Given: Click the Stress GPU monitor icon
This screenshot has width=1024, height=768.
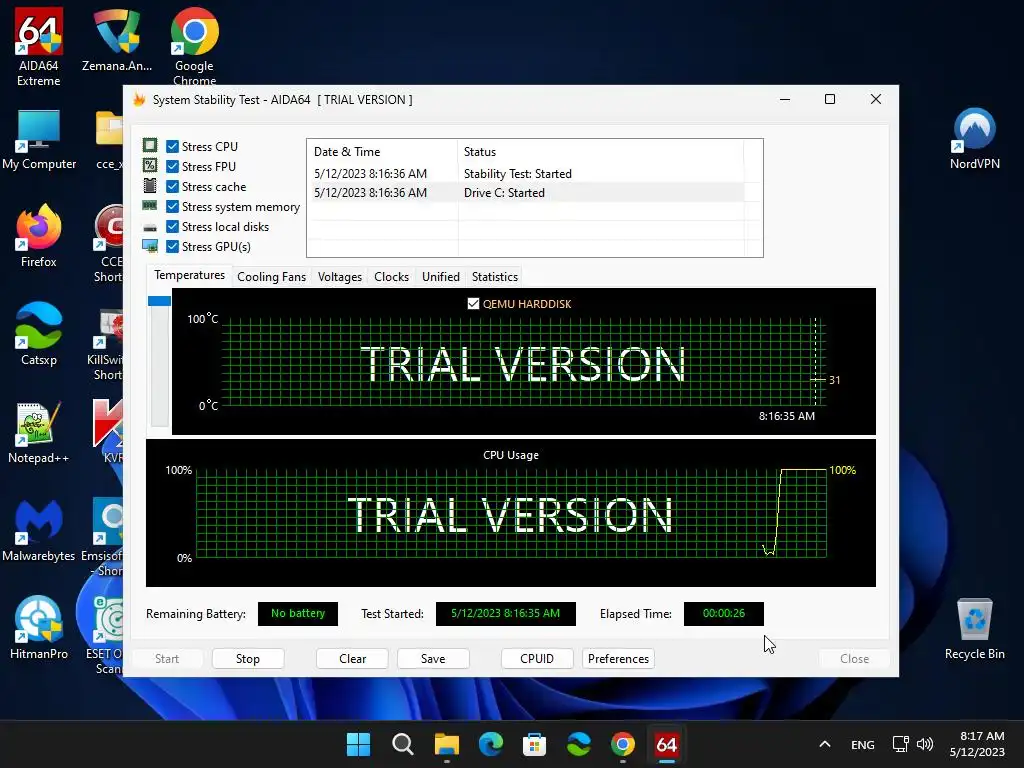Looking at the screenshot, I should [150, 246].
